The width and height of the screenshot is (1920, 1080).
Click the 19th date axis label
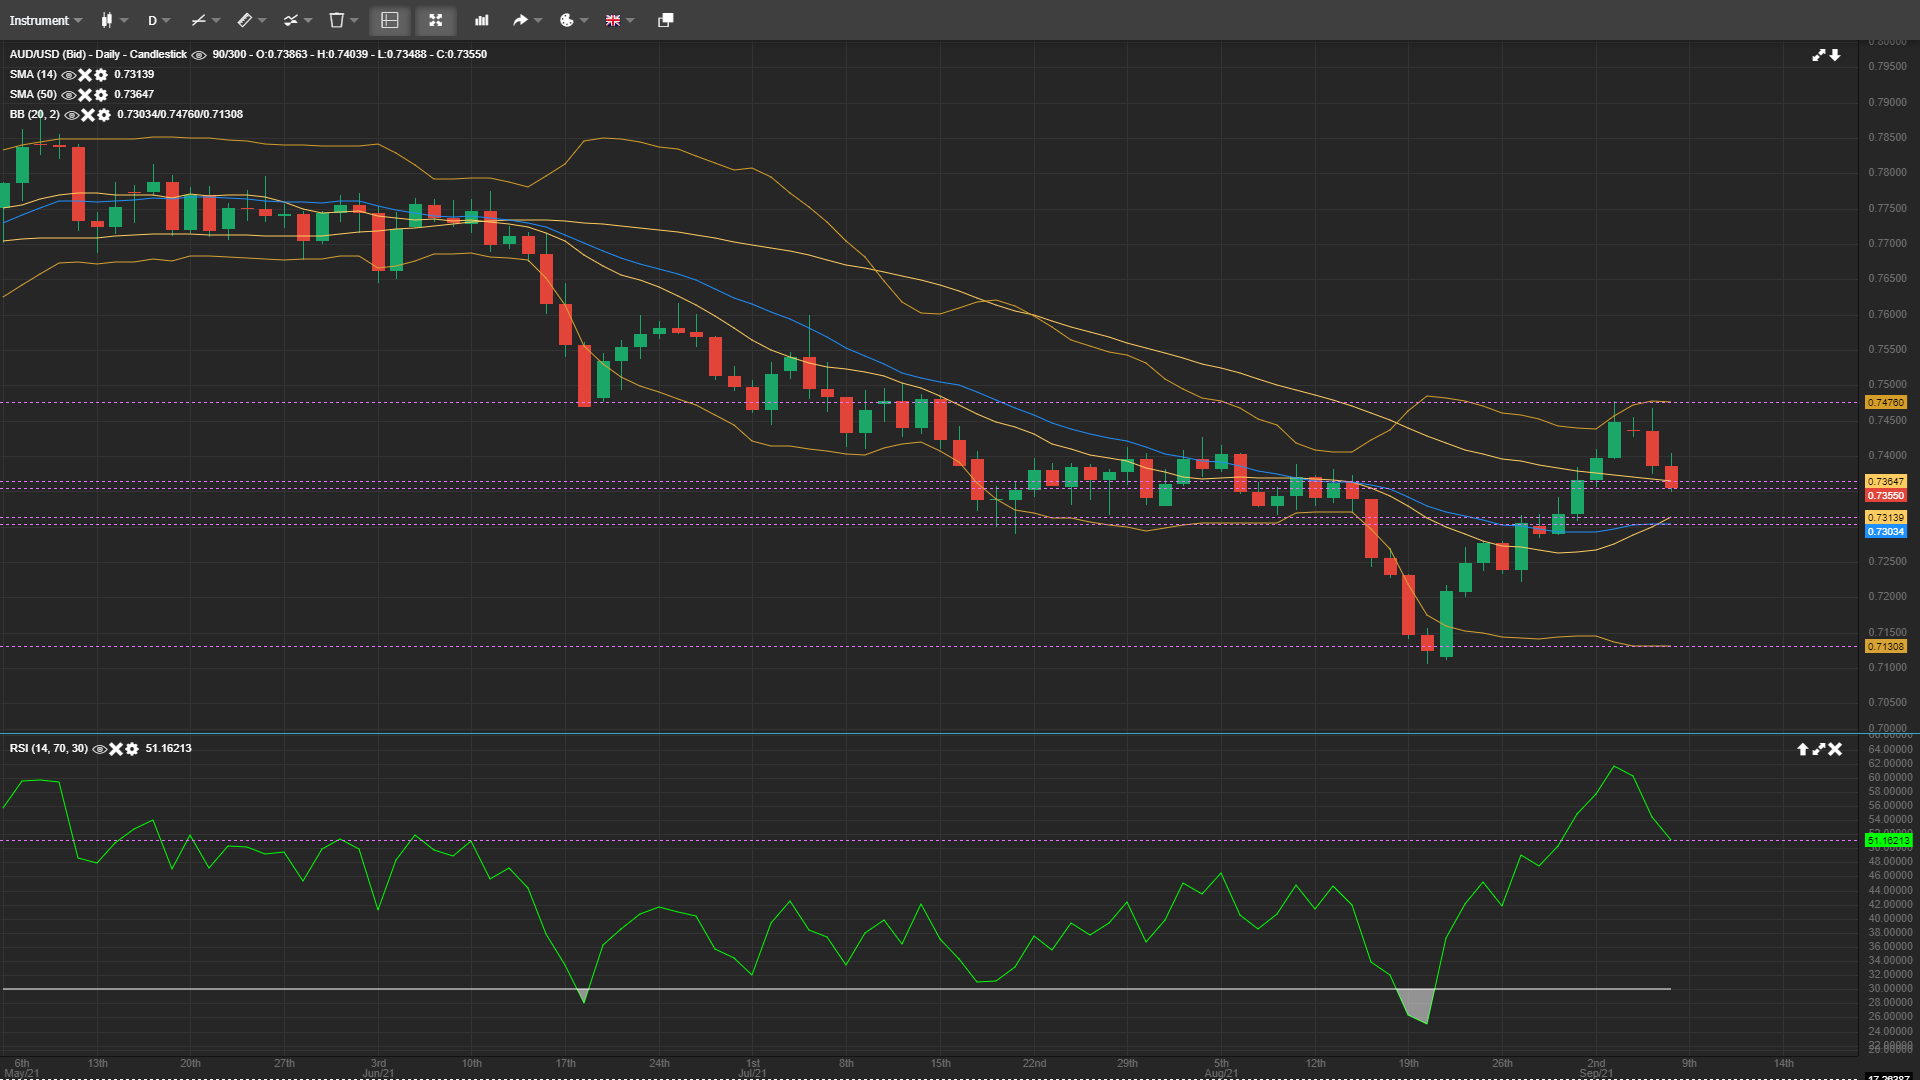[1408, 1063]
